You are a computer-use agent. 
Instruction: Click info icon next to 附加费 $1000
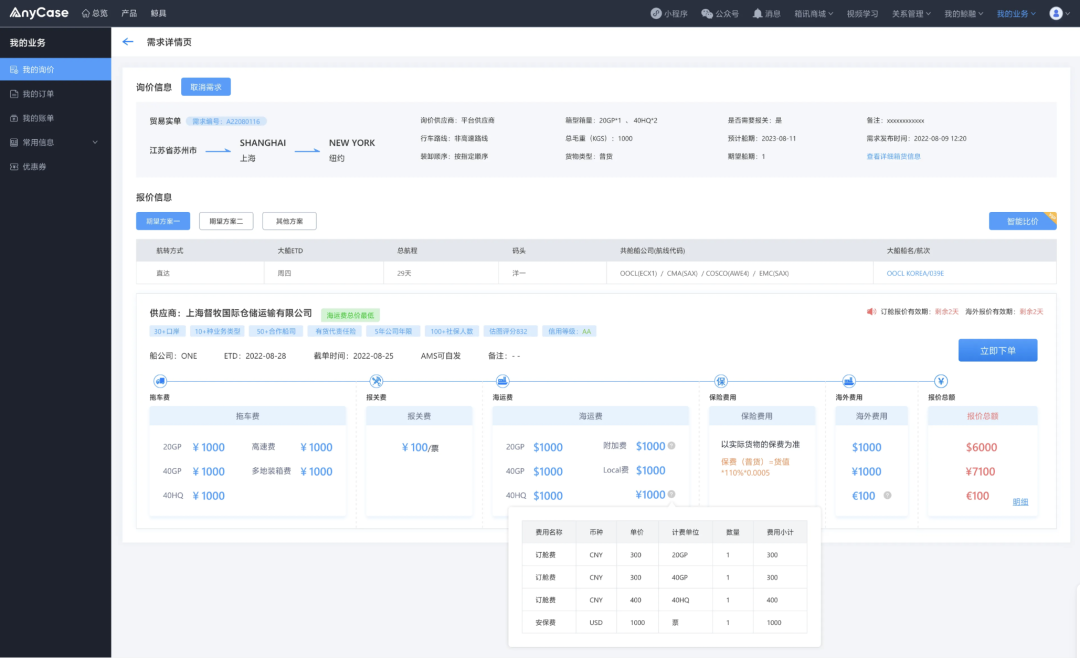click(672, 446)
